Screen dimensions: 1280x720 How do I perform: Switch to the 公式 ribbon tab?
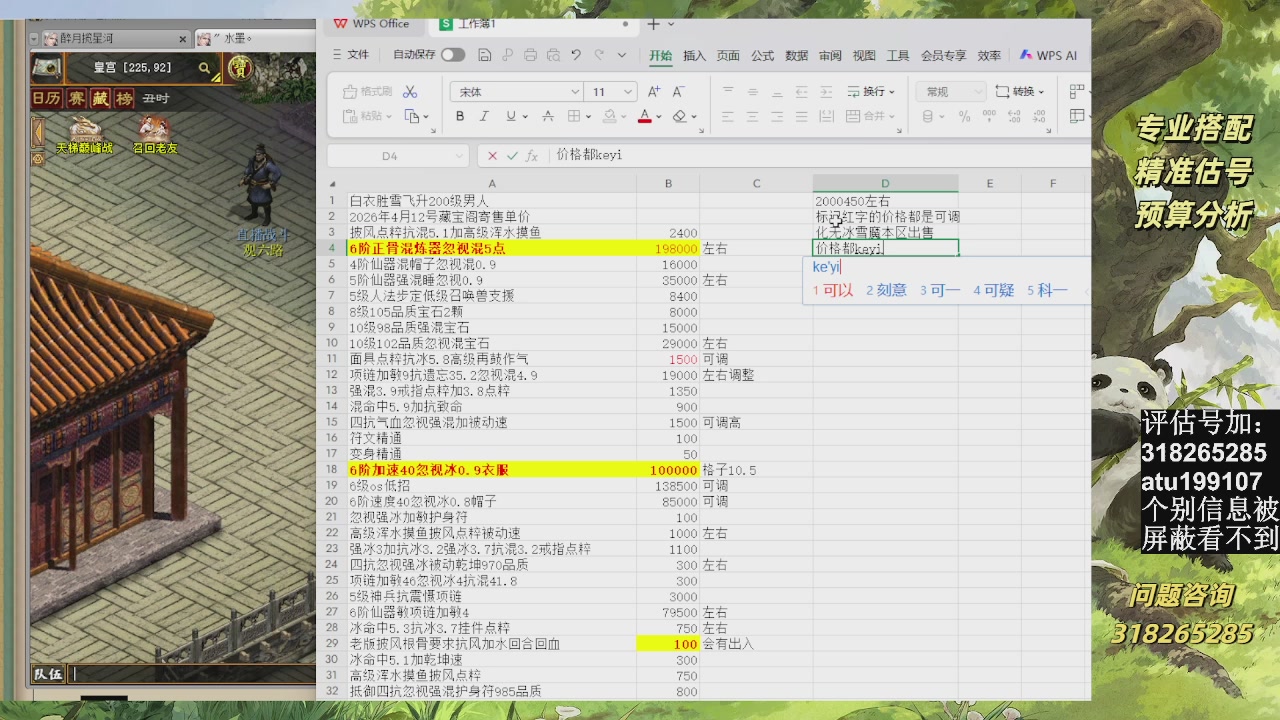tap(762, 56)
